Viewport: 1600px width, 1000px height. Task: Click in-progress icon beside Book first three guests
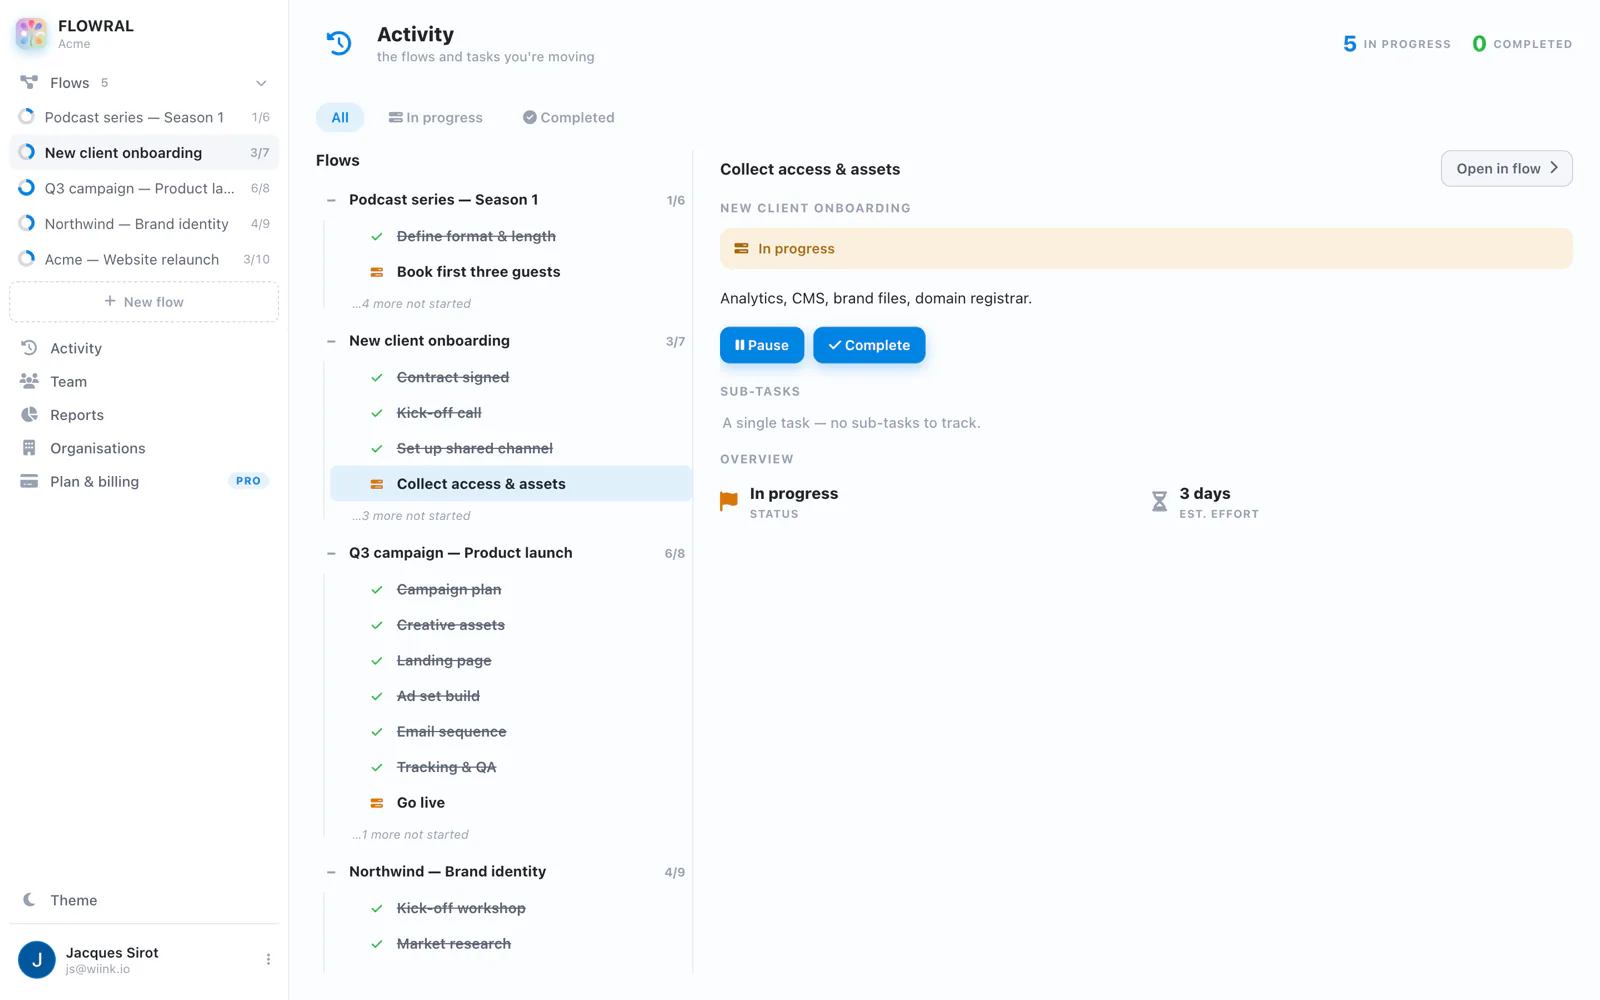(377, 272)
